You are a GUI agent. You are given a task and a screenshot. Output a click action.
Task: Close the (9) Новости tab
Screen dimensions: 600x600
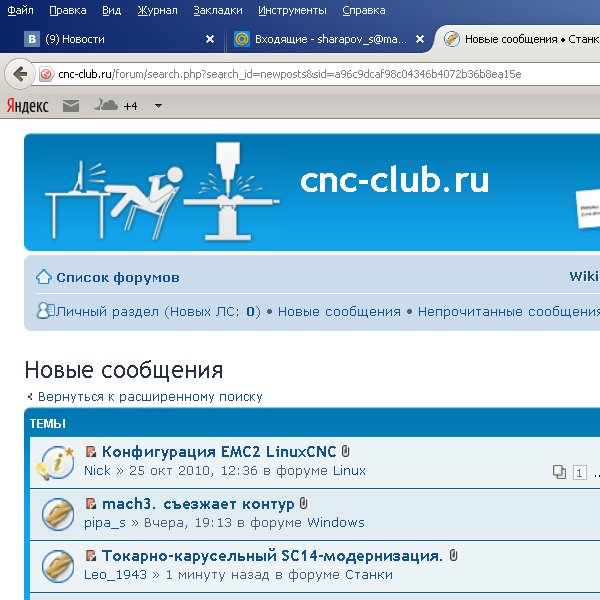click(210, 39)
